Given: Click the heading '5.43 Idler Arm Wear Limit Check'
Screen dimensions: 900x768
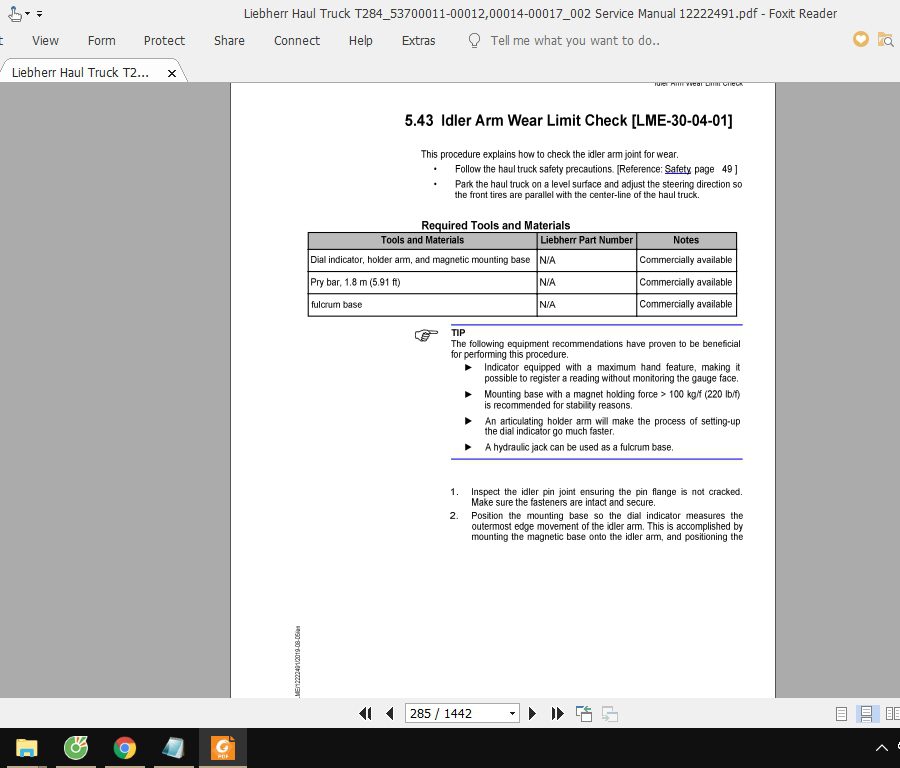Looking at the screenshot, I should [568, 121].
